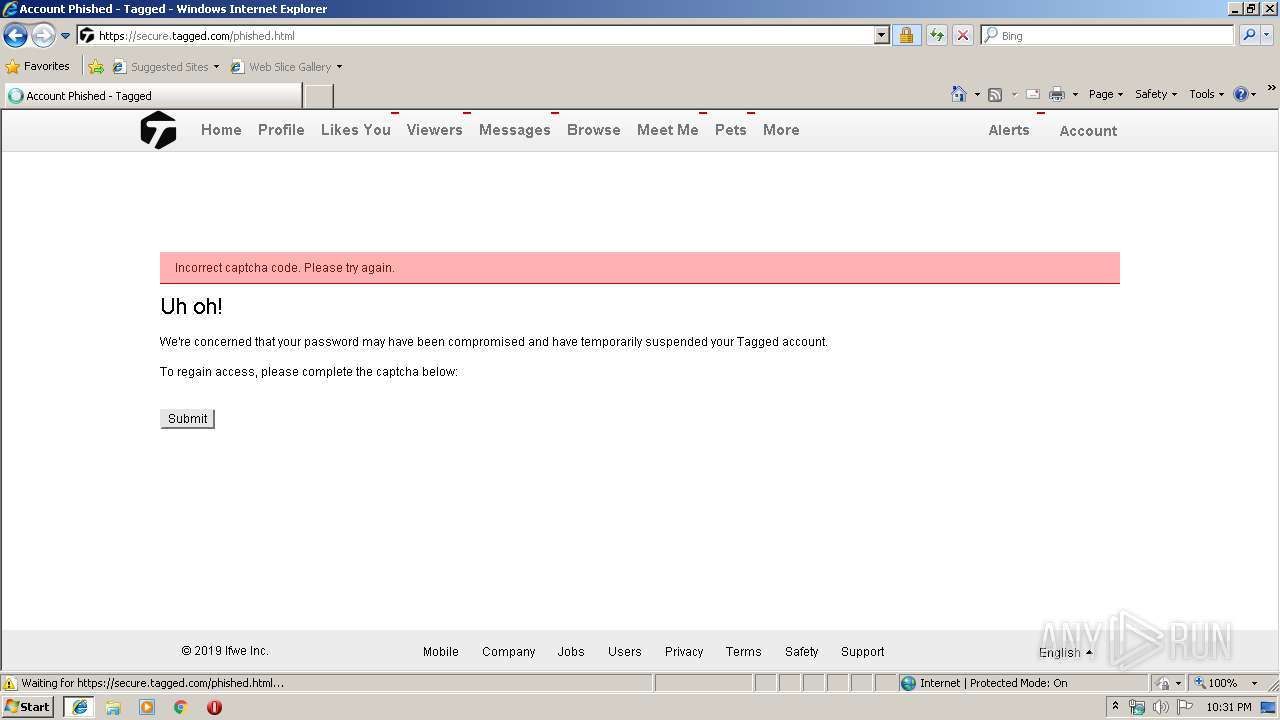This screenshot has height=720, width=1280.
Task: Open the Support footer link
Action: [863, 652]
